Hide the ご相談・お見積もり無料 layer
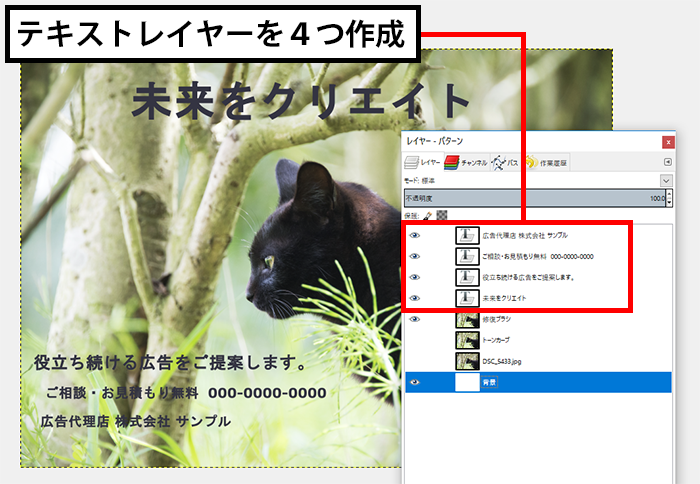The height and width of the screenshot is (484, 700). 415,256
